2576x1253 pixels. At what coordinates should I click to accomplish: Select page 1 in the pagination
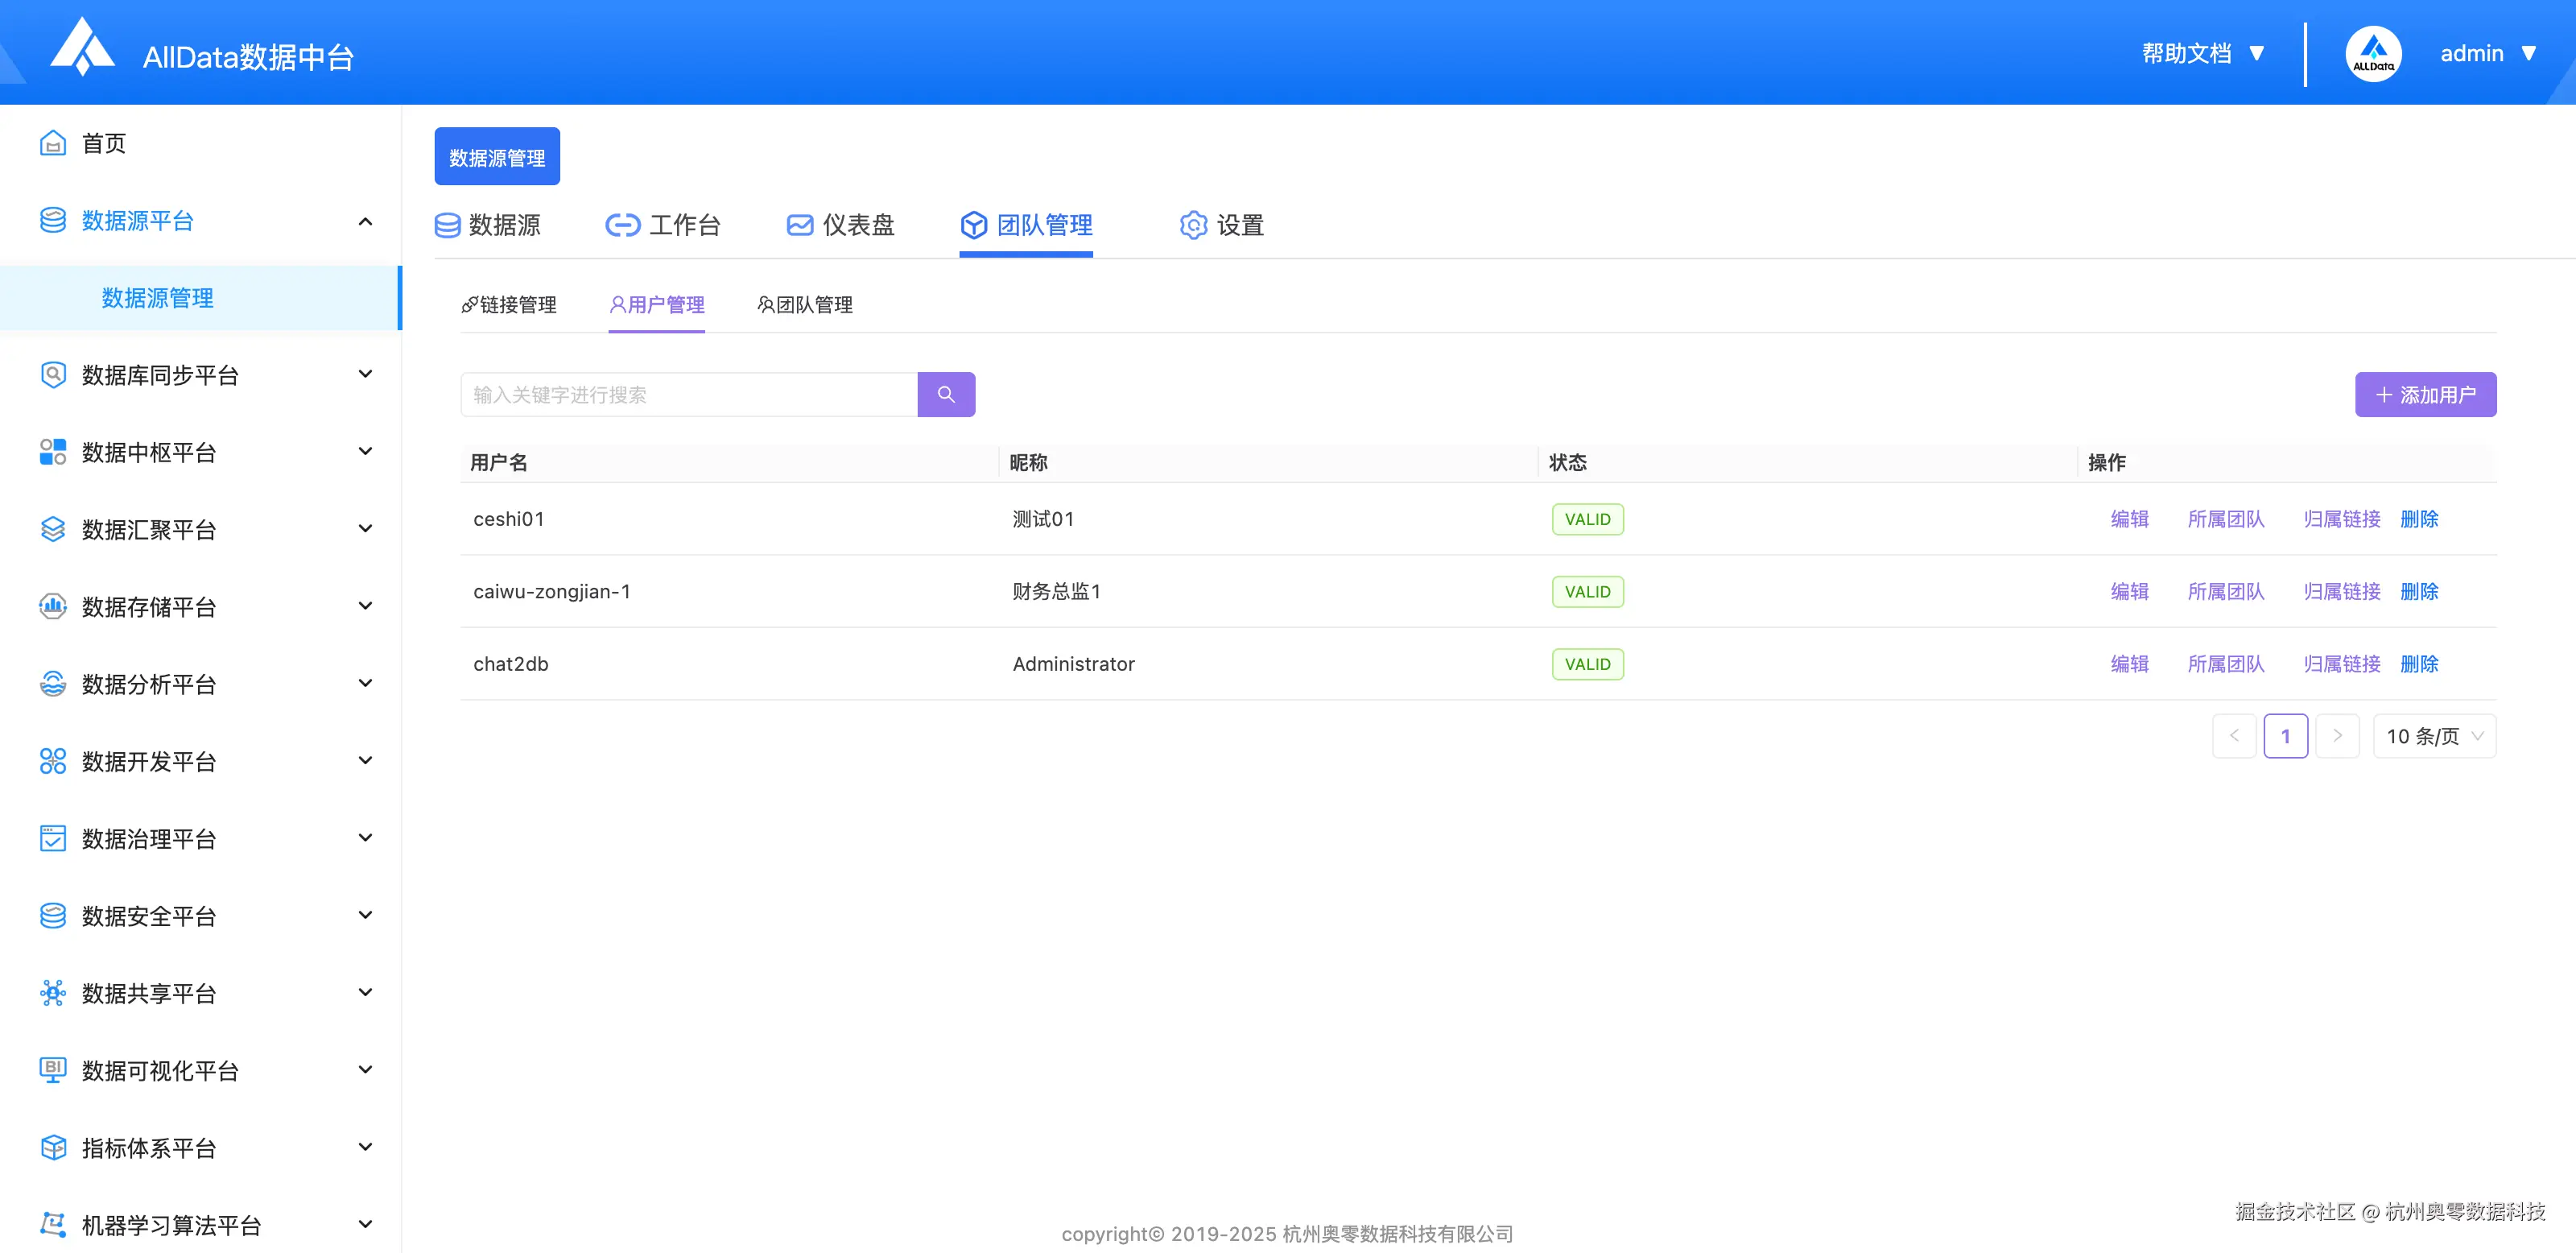(2286, 735)
